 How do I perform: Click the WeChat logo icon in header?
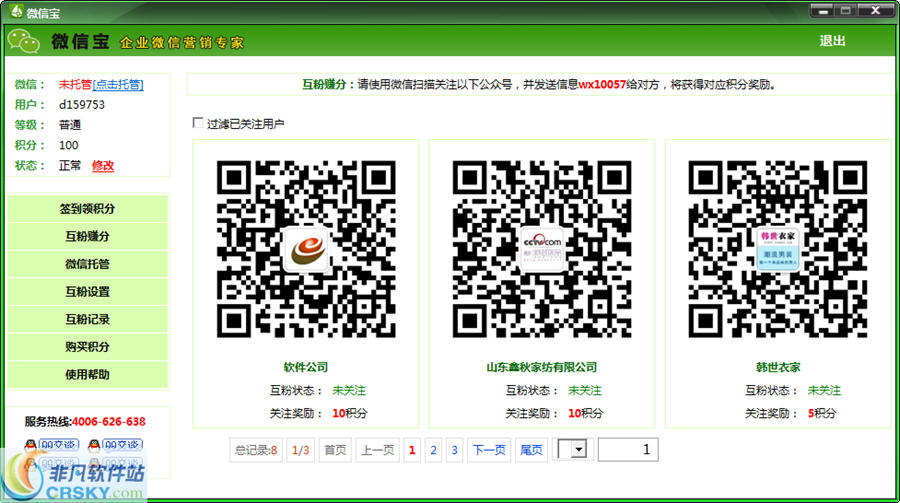coord(23,41)
